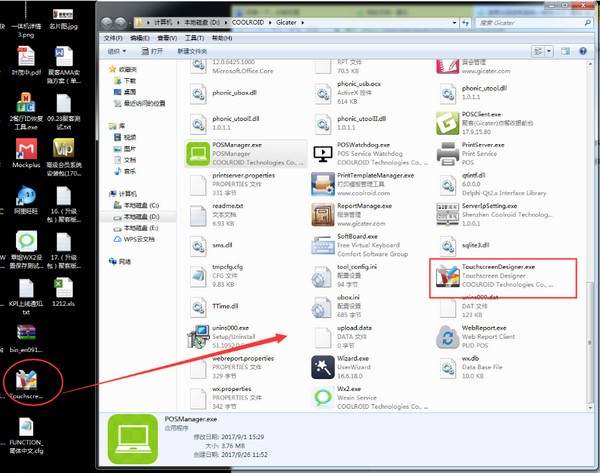The image size is (600, 473).
Task: Select the Wizard.exe magic wand icon
Action: (323, 367)
